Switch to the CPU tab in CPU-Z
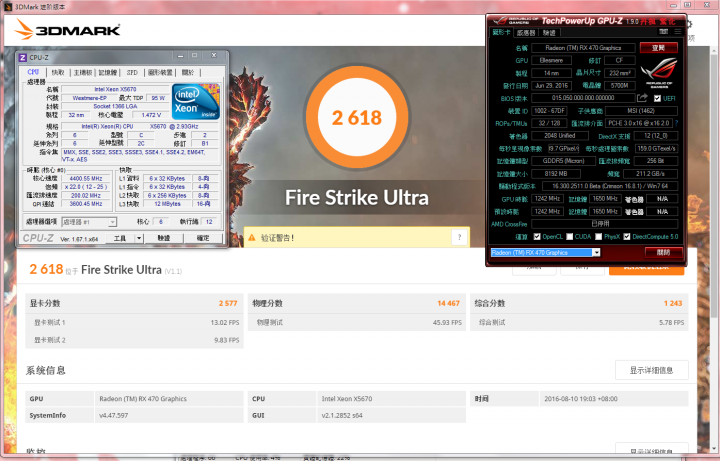This screenshot has height=461, width=720. pos(33,72)
